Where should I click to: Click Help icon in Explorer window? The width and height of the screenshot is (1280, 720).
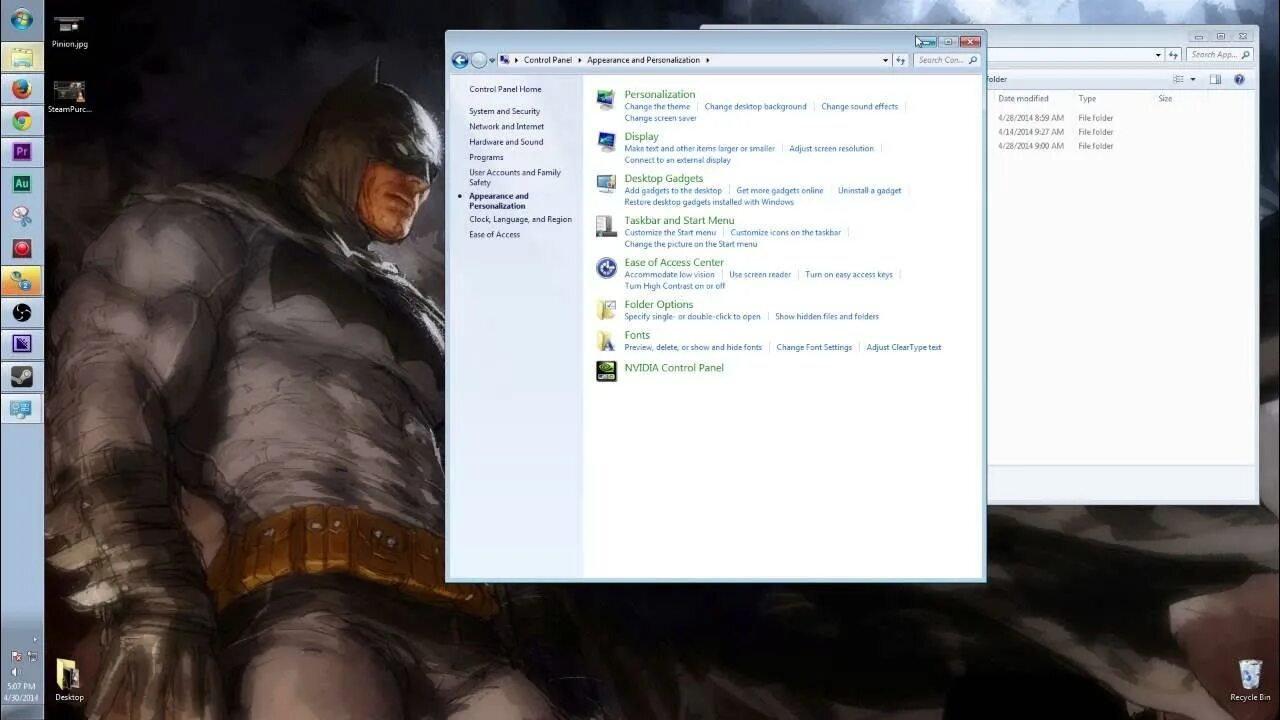click(1239, 79)
